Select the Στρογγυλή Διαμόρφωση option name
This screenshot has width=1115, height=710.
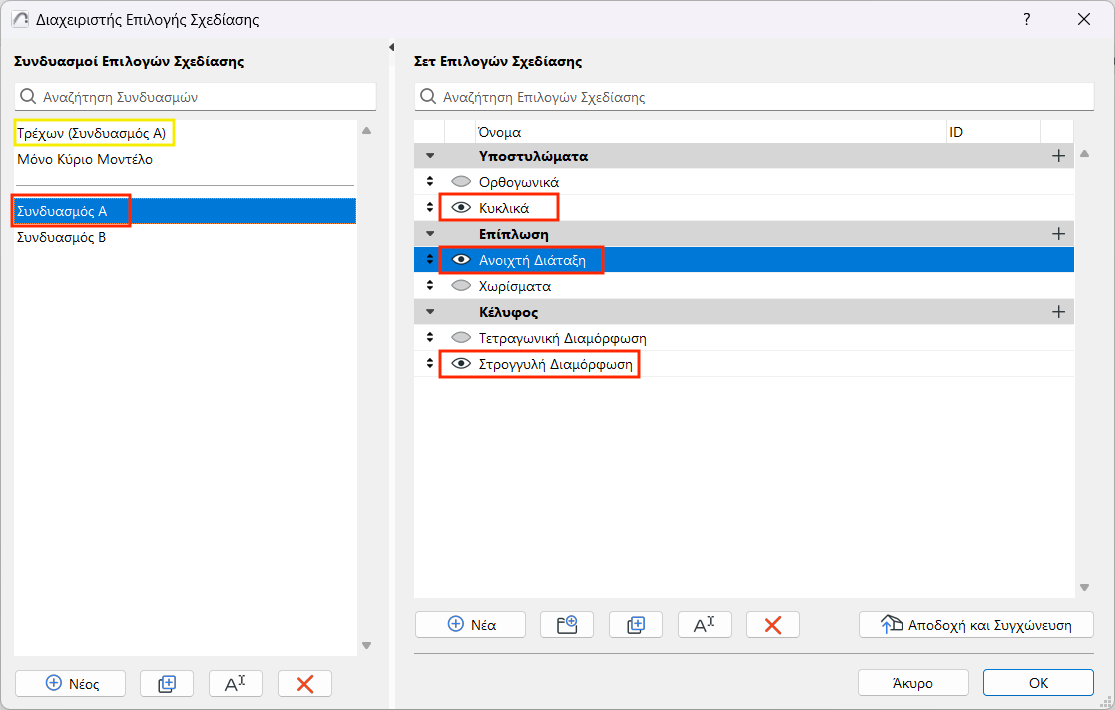[555, 364]
